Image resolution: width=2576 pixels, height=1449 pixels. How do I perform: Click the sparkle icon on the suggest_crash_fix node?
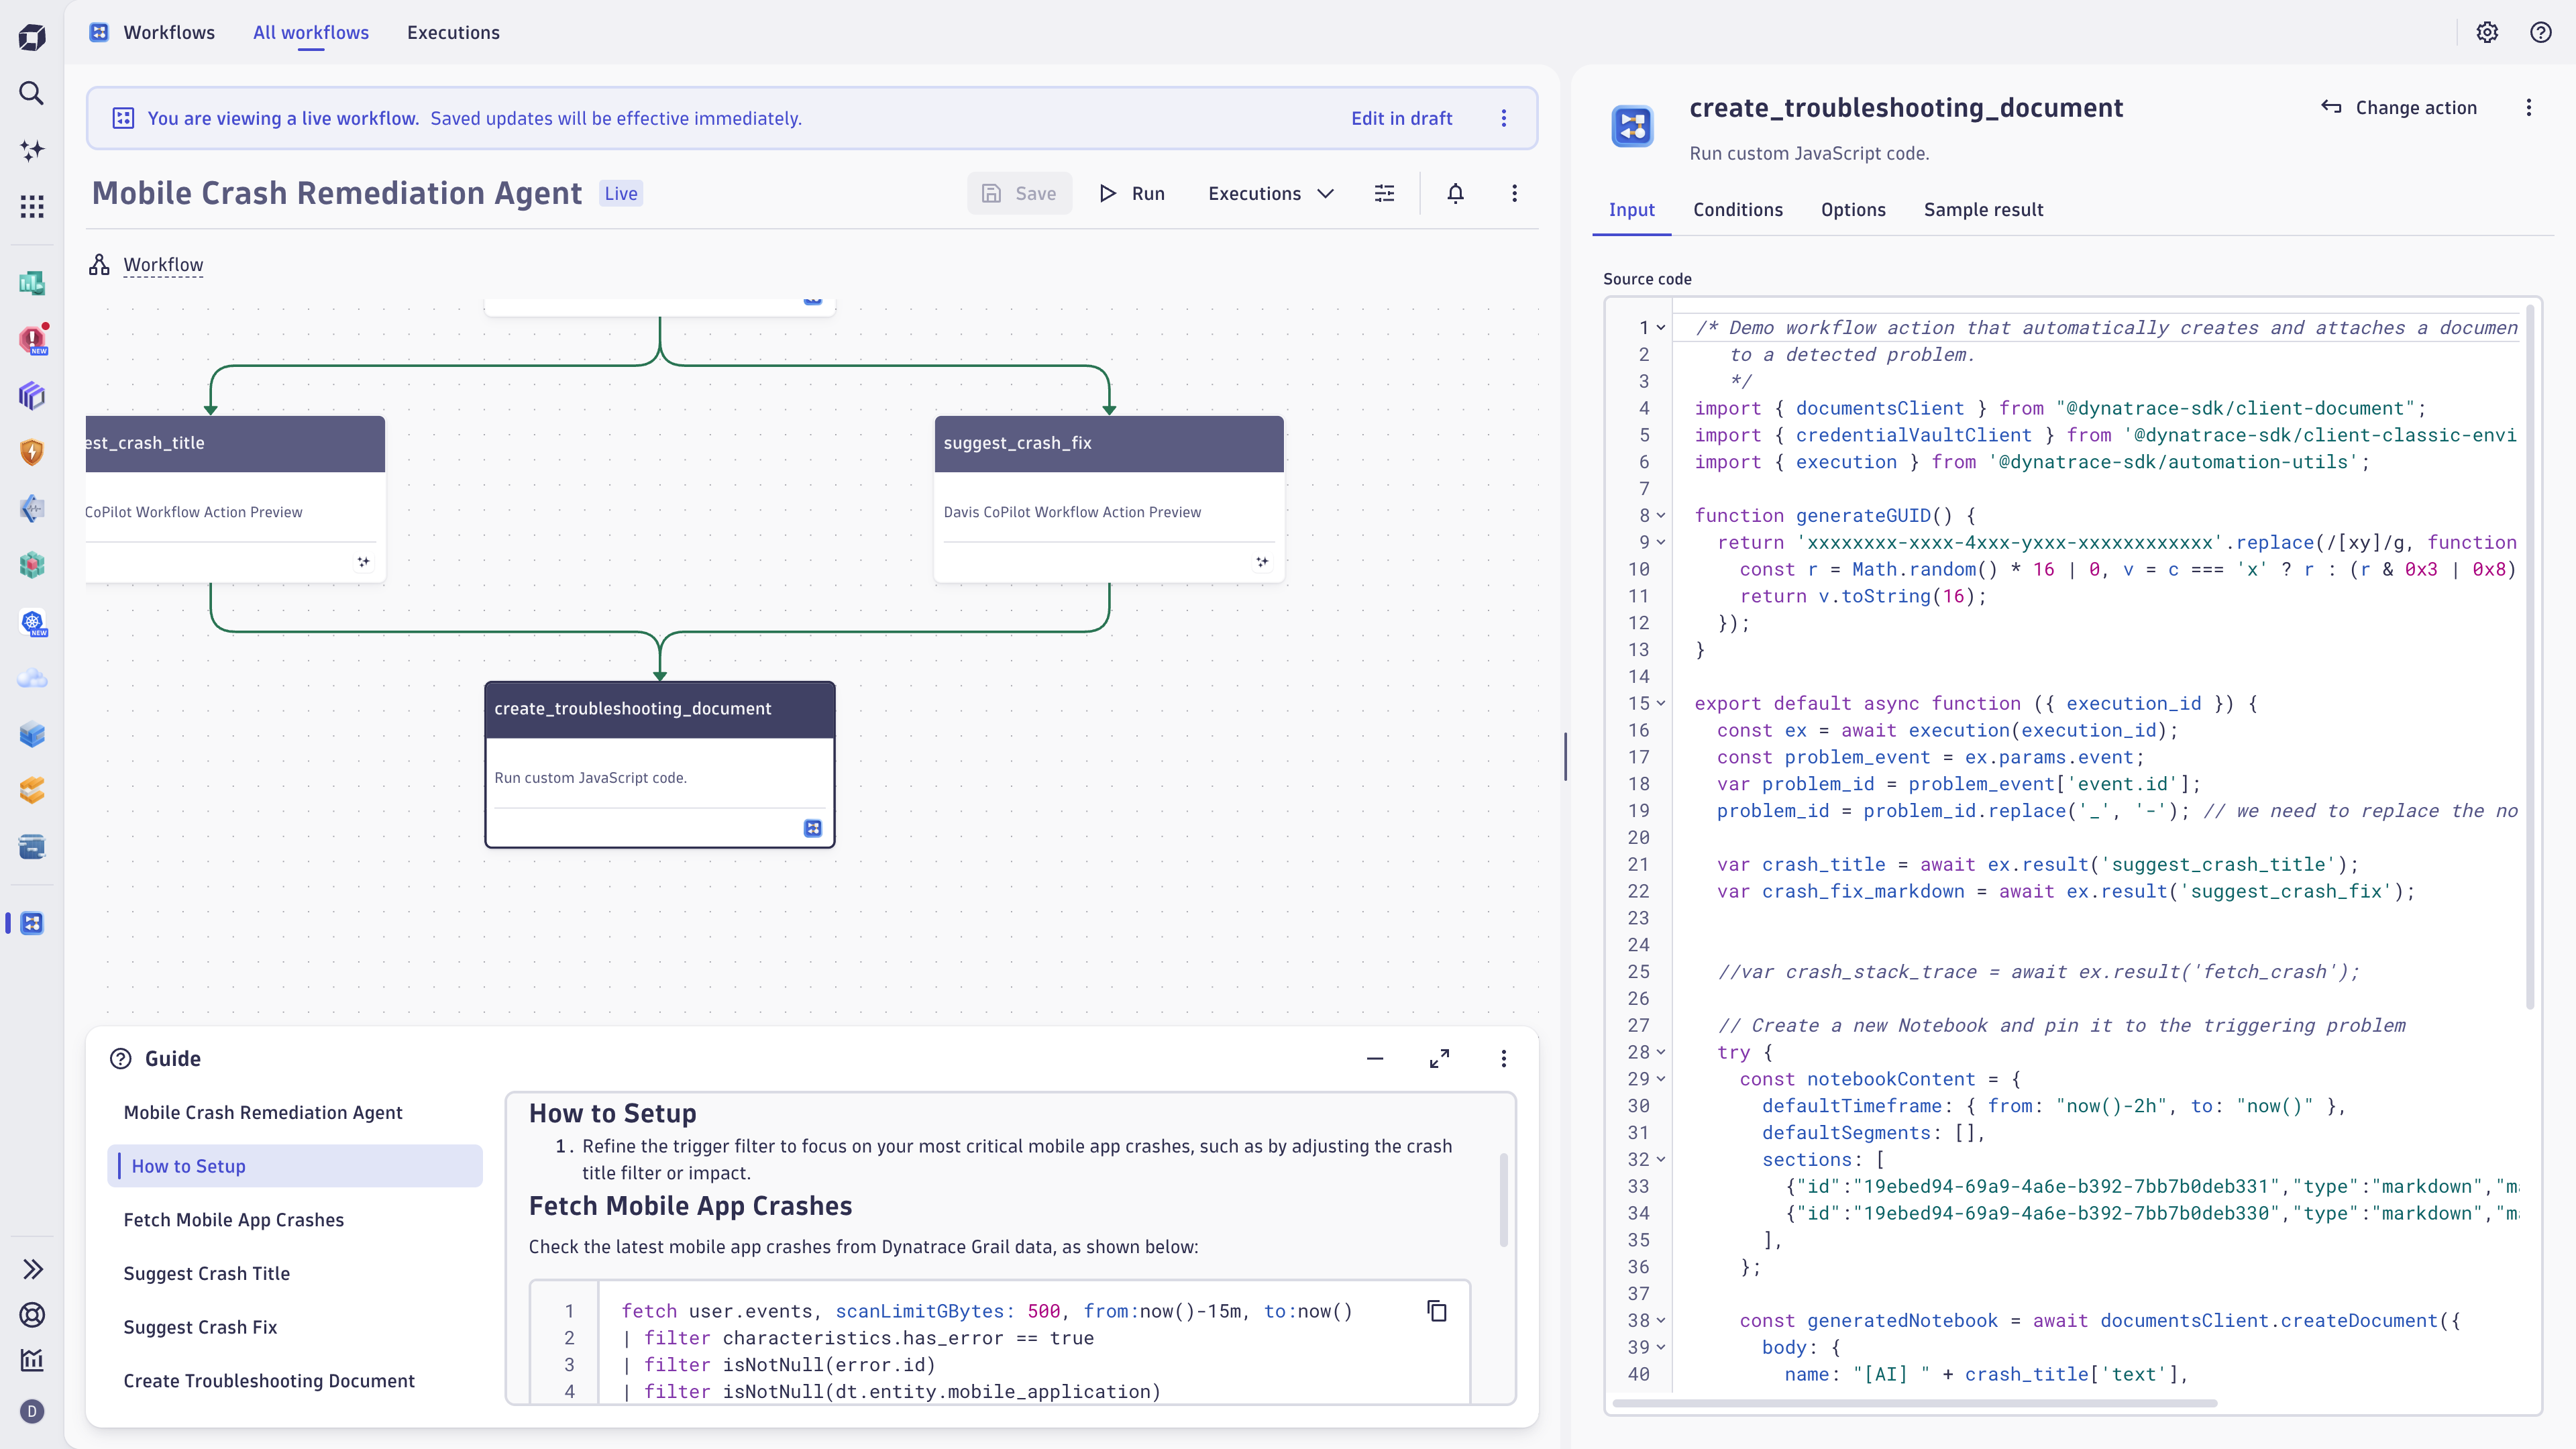(1262, 562)
